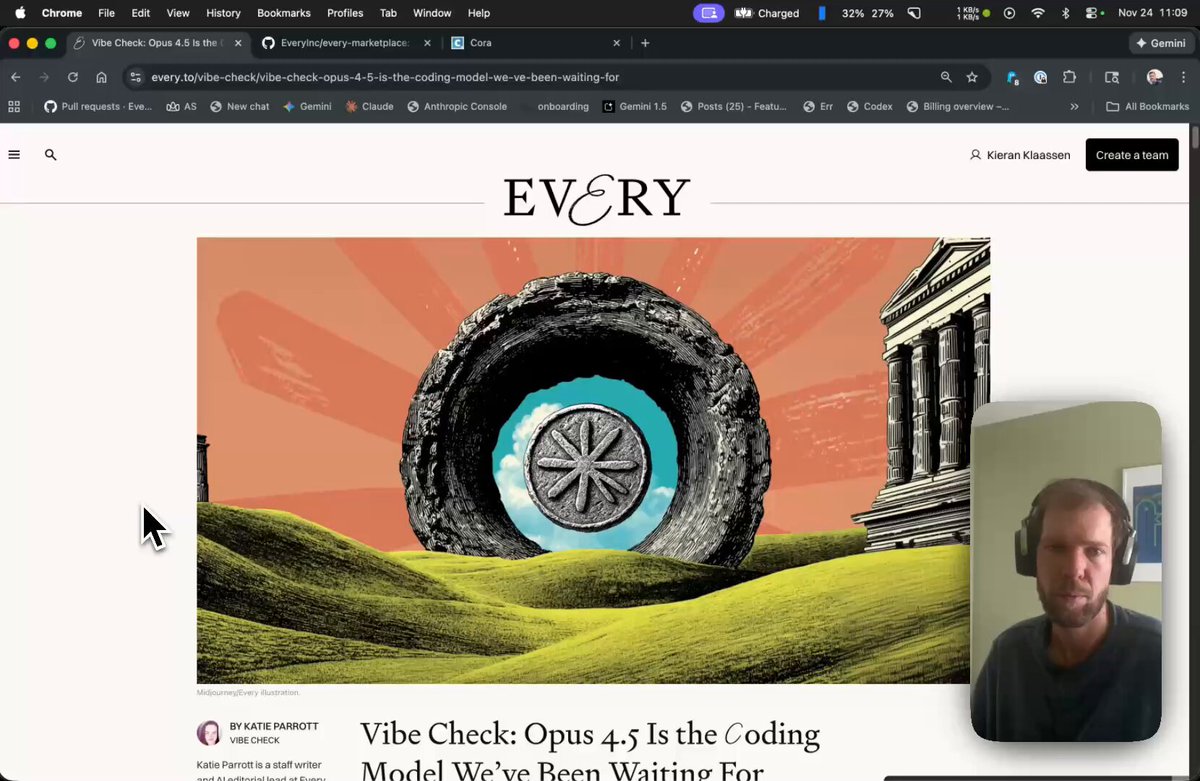
Task: Click the purple screen-sharing icon in menu bar
Action: 709,13
